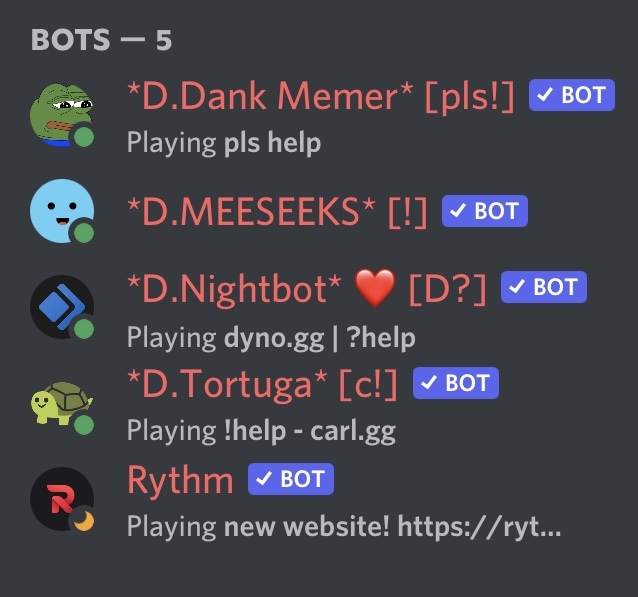Select the *D.Nightbot* [D?] username
The width and height of the screenshot is (638, 597).
click(x=307, y=288)
